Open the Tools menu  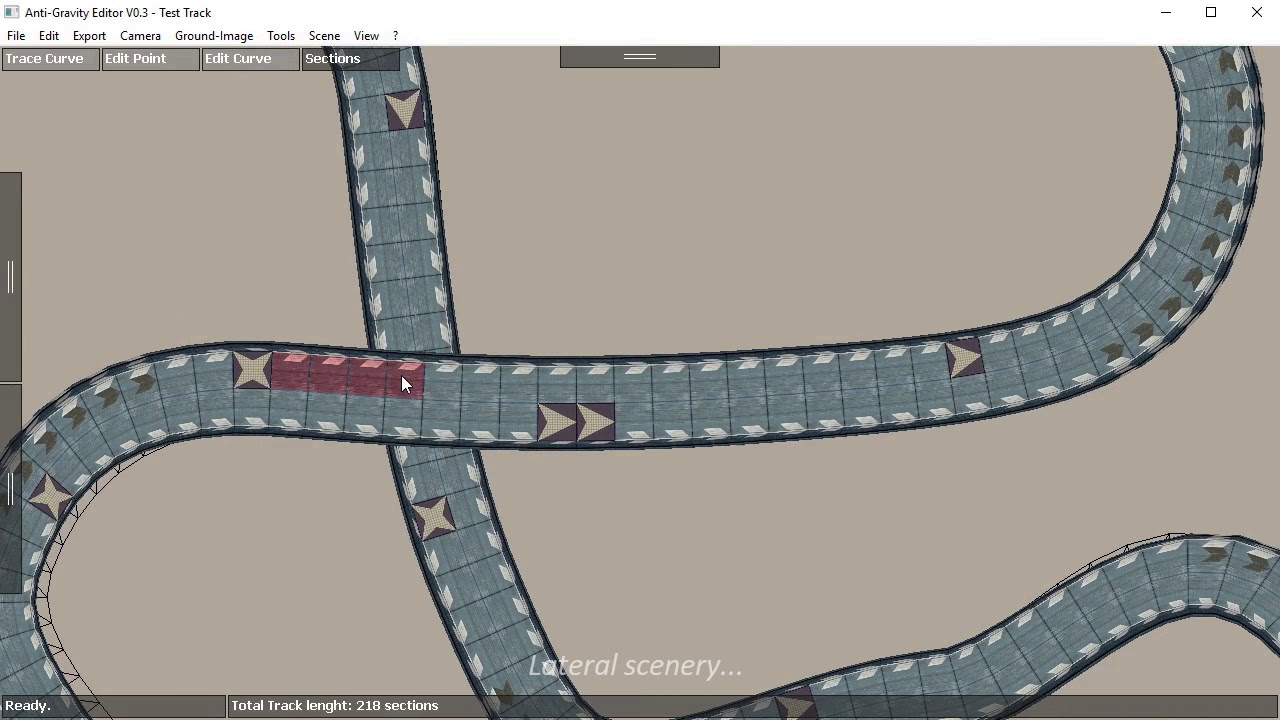(x=281, y=36)
